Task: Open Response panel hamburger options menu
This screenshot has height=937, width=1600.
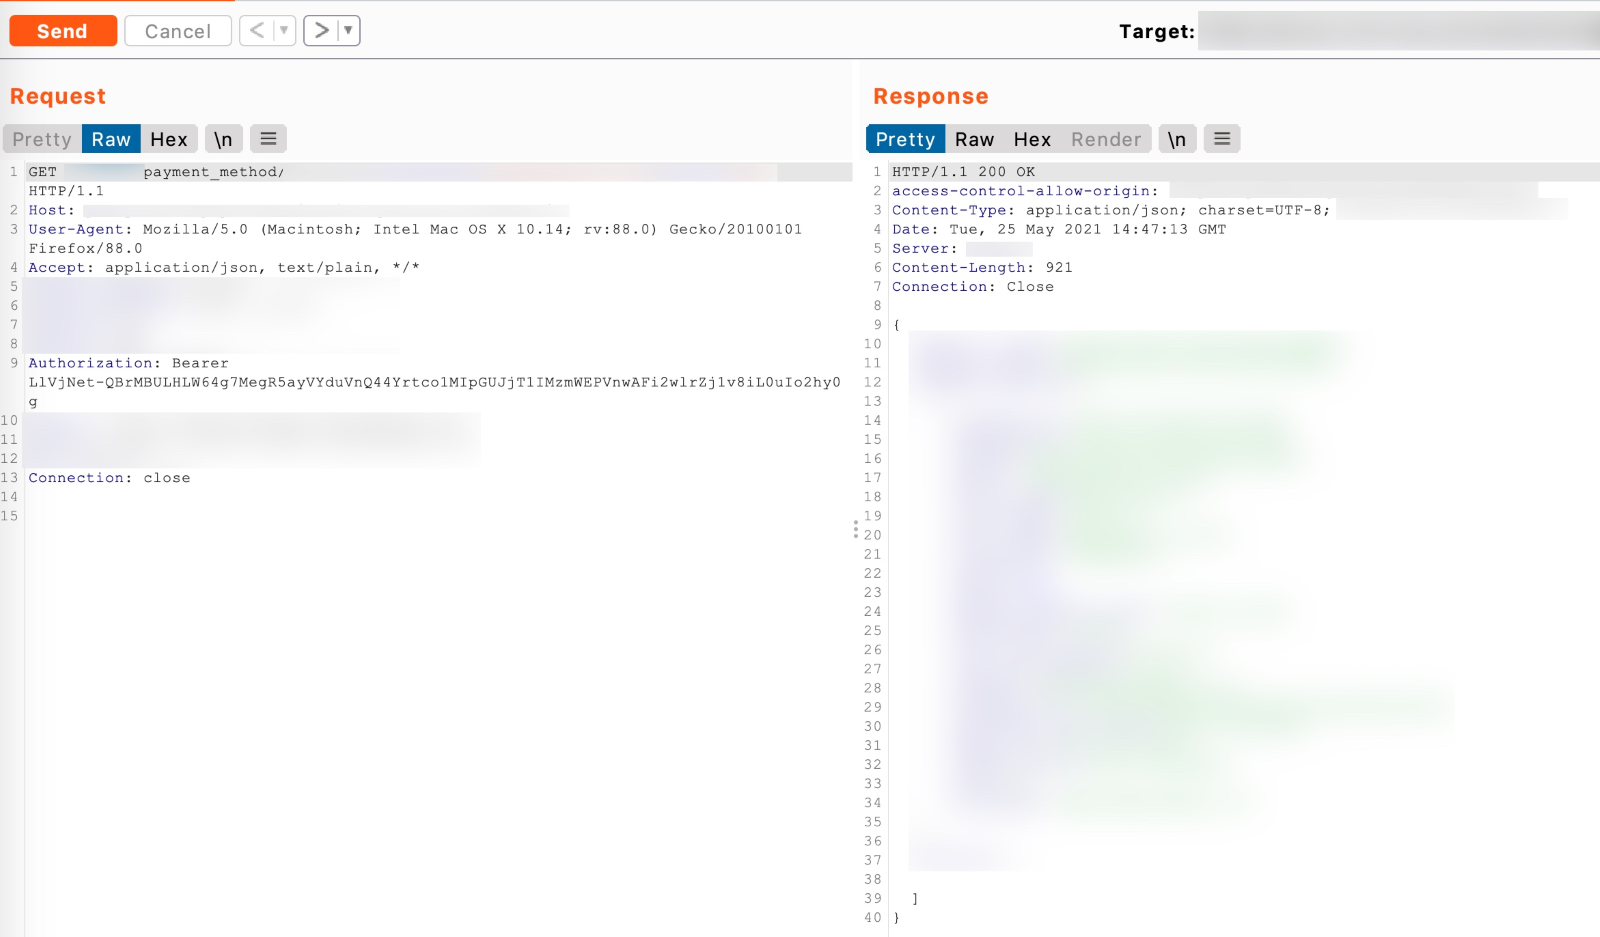Action: click(1222, 139)
